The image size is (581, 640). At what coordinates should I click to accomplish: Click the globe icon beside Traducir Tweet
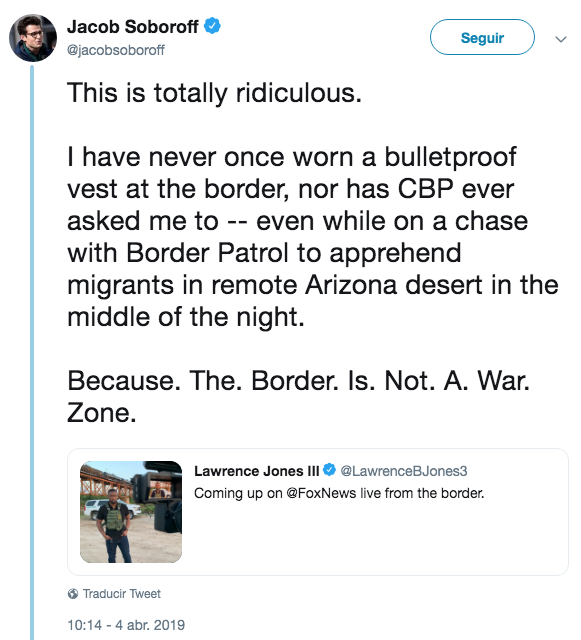(x=73, y=593)
